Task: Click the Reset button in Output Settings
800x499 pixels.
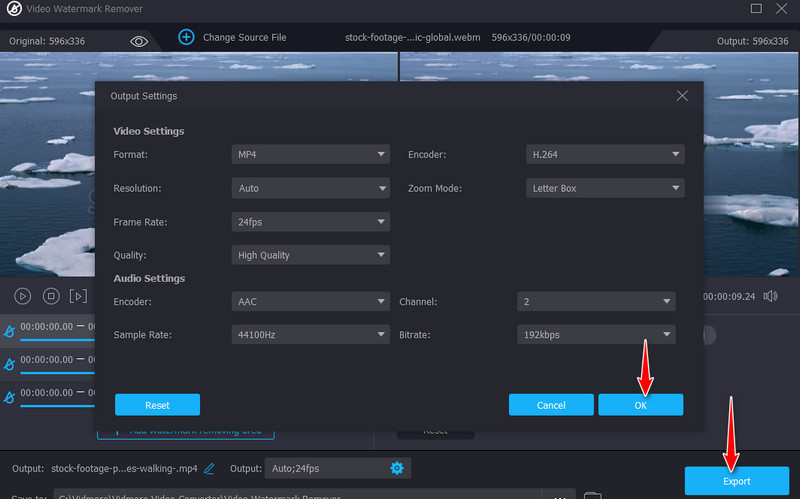Action: (x=157, y=405)
